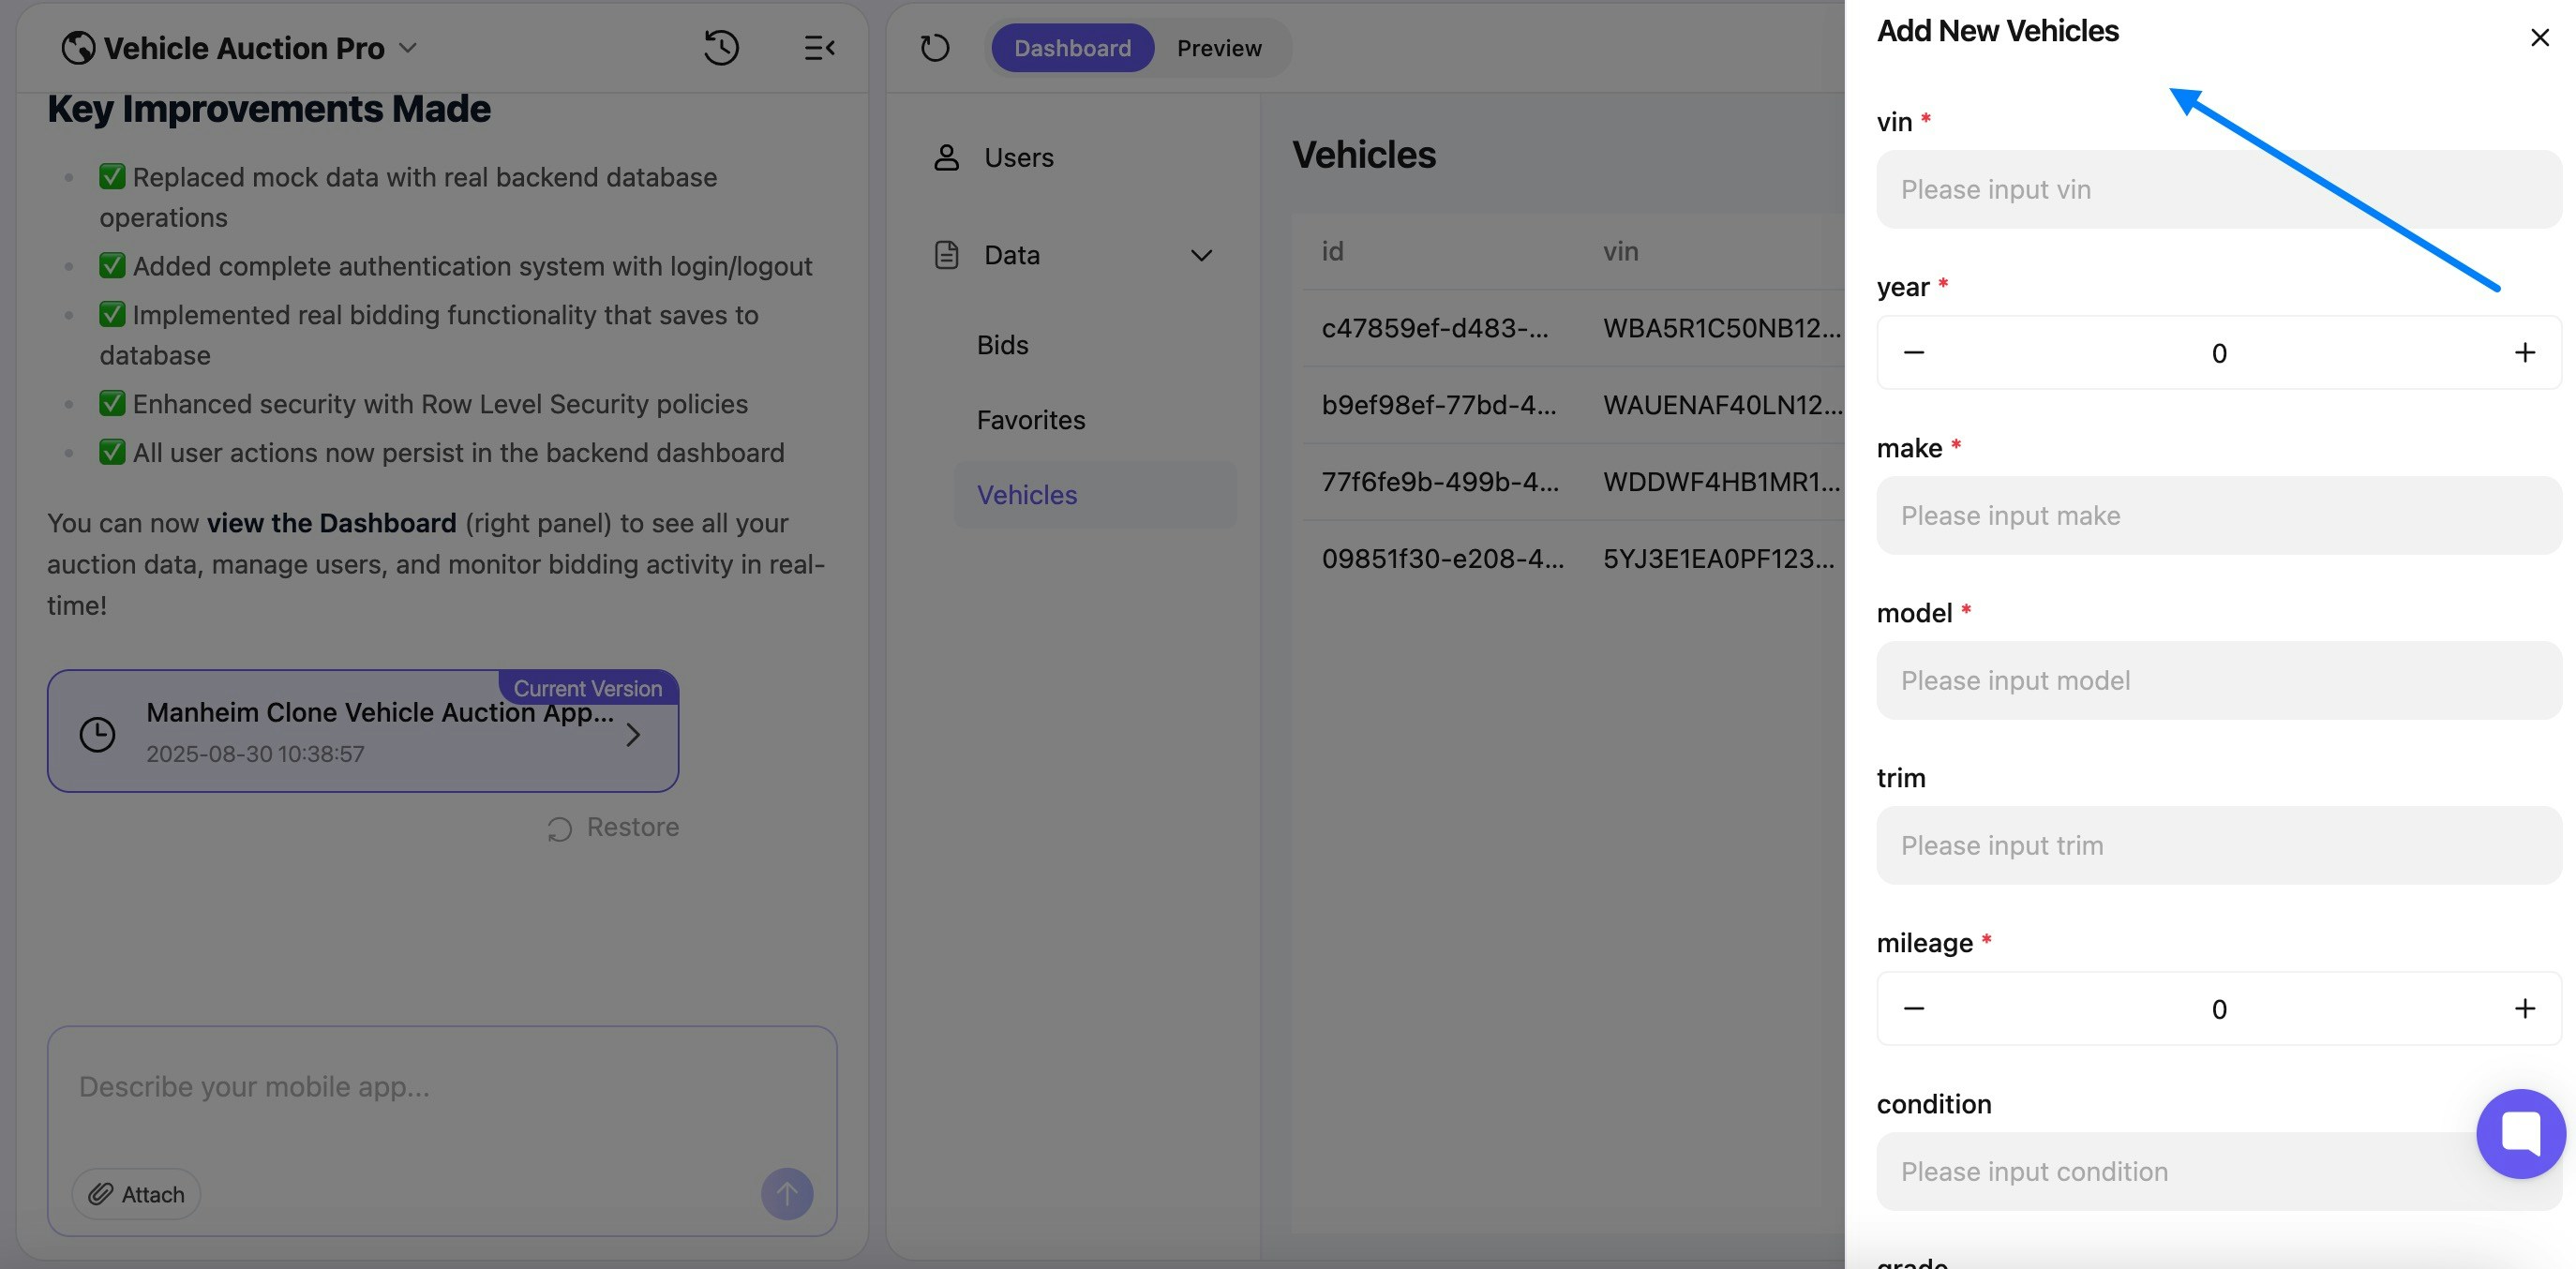
Task: Close the Add New Vehicles panel
Action: (x=2539, y=37)
